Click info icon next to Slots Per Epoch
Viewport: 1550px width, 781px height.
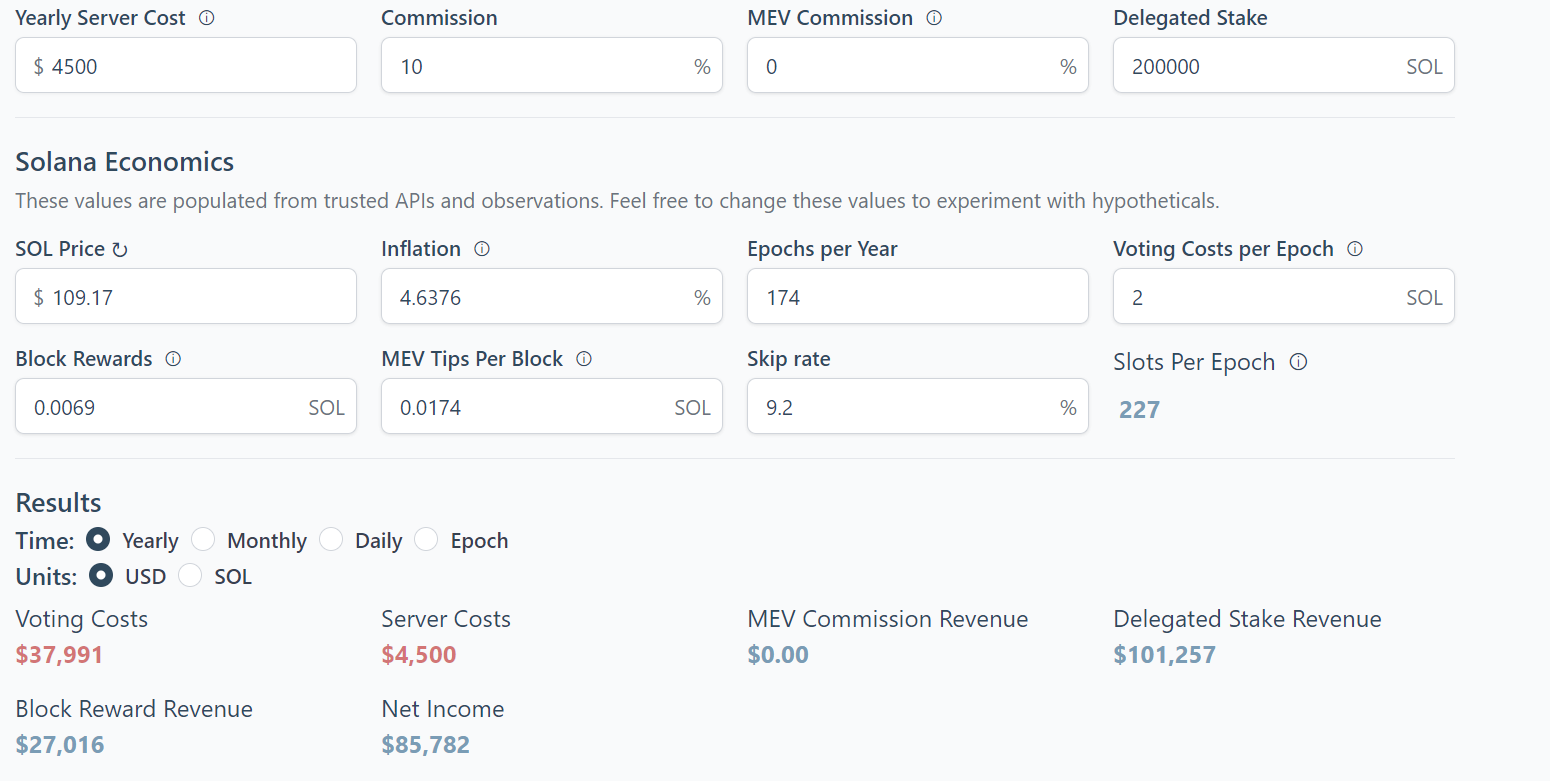[x=1298, y=362]
